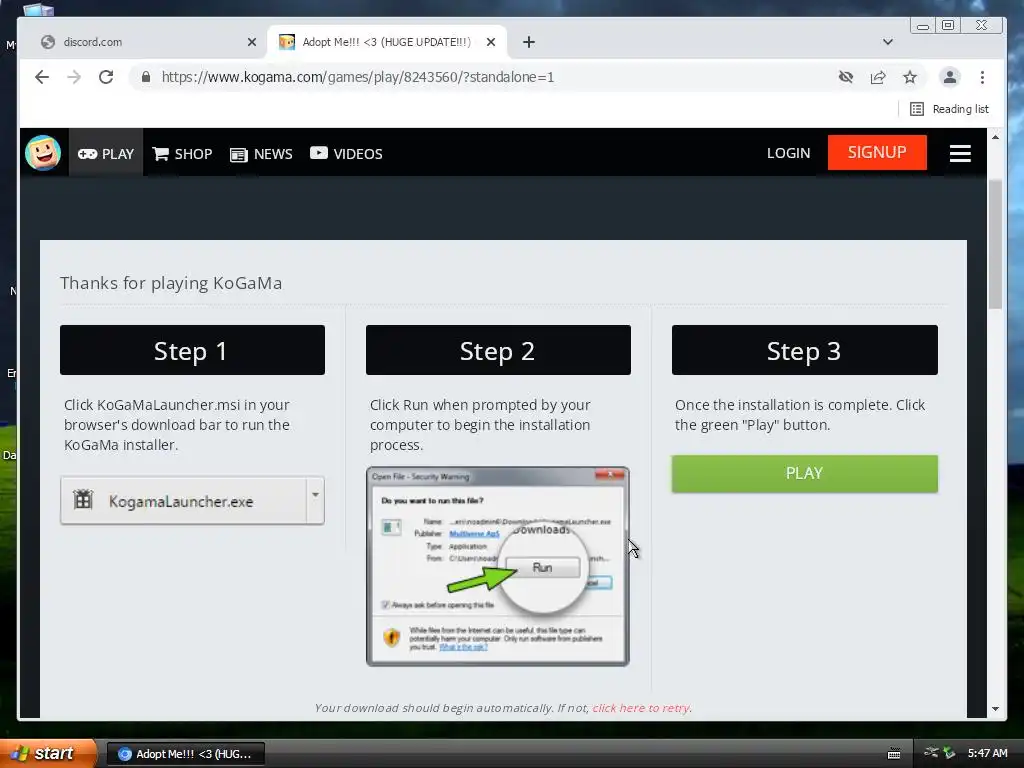Click the green PLAY button

tap(805, 473)
